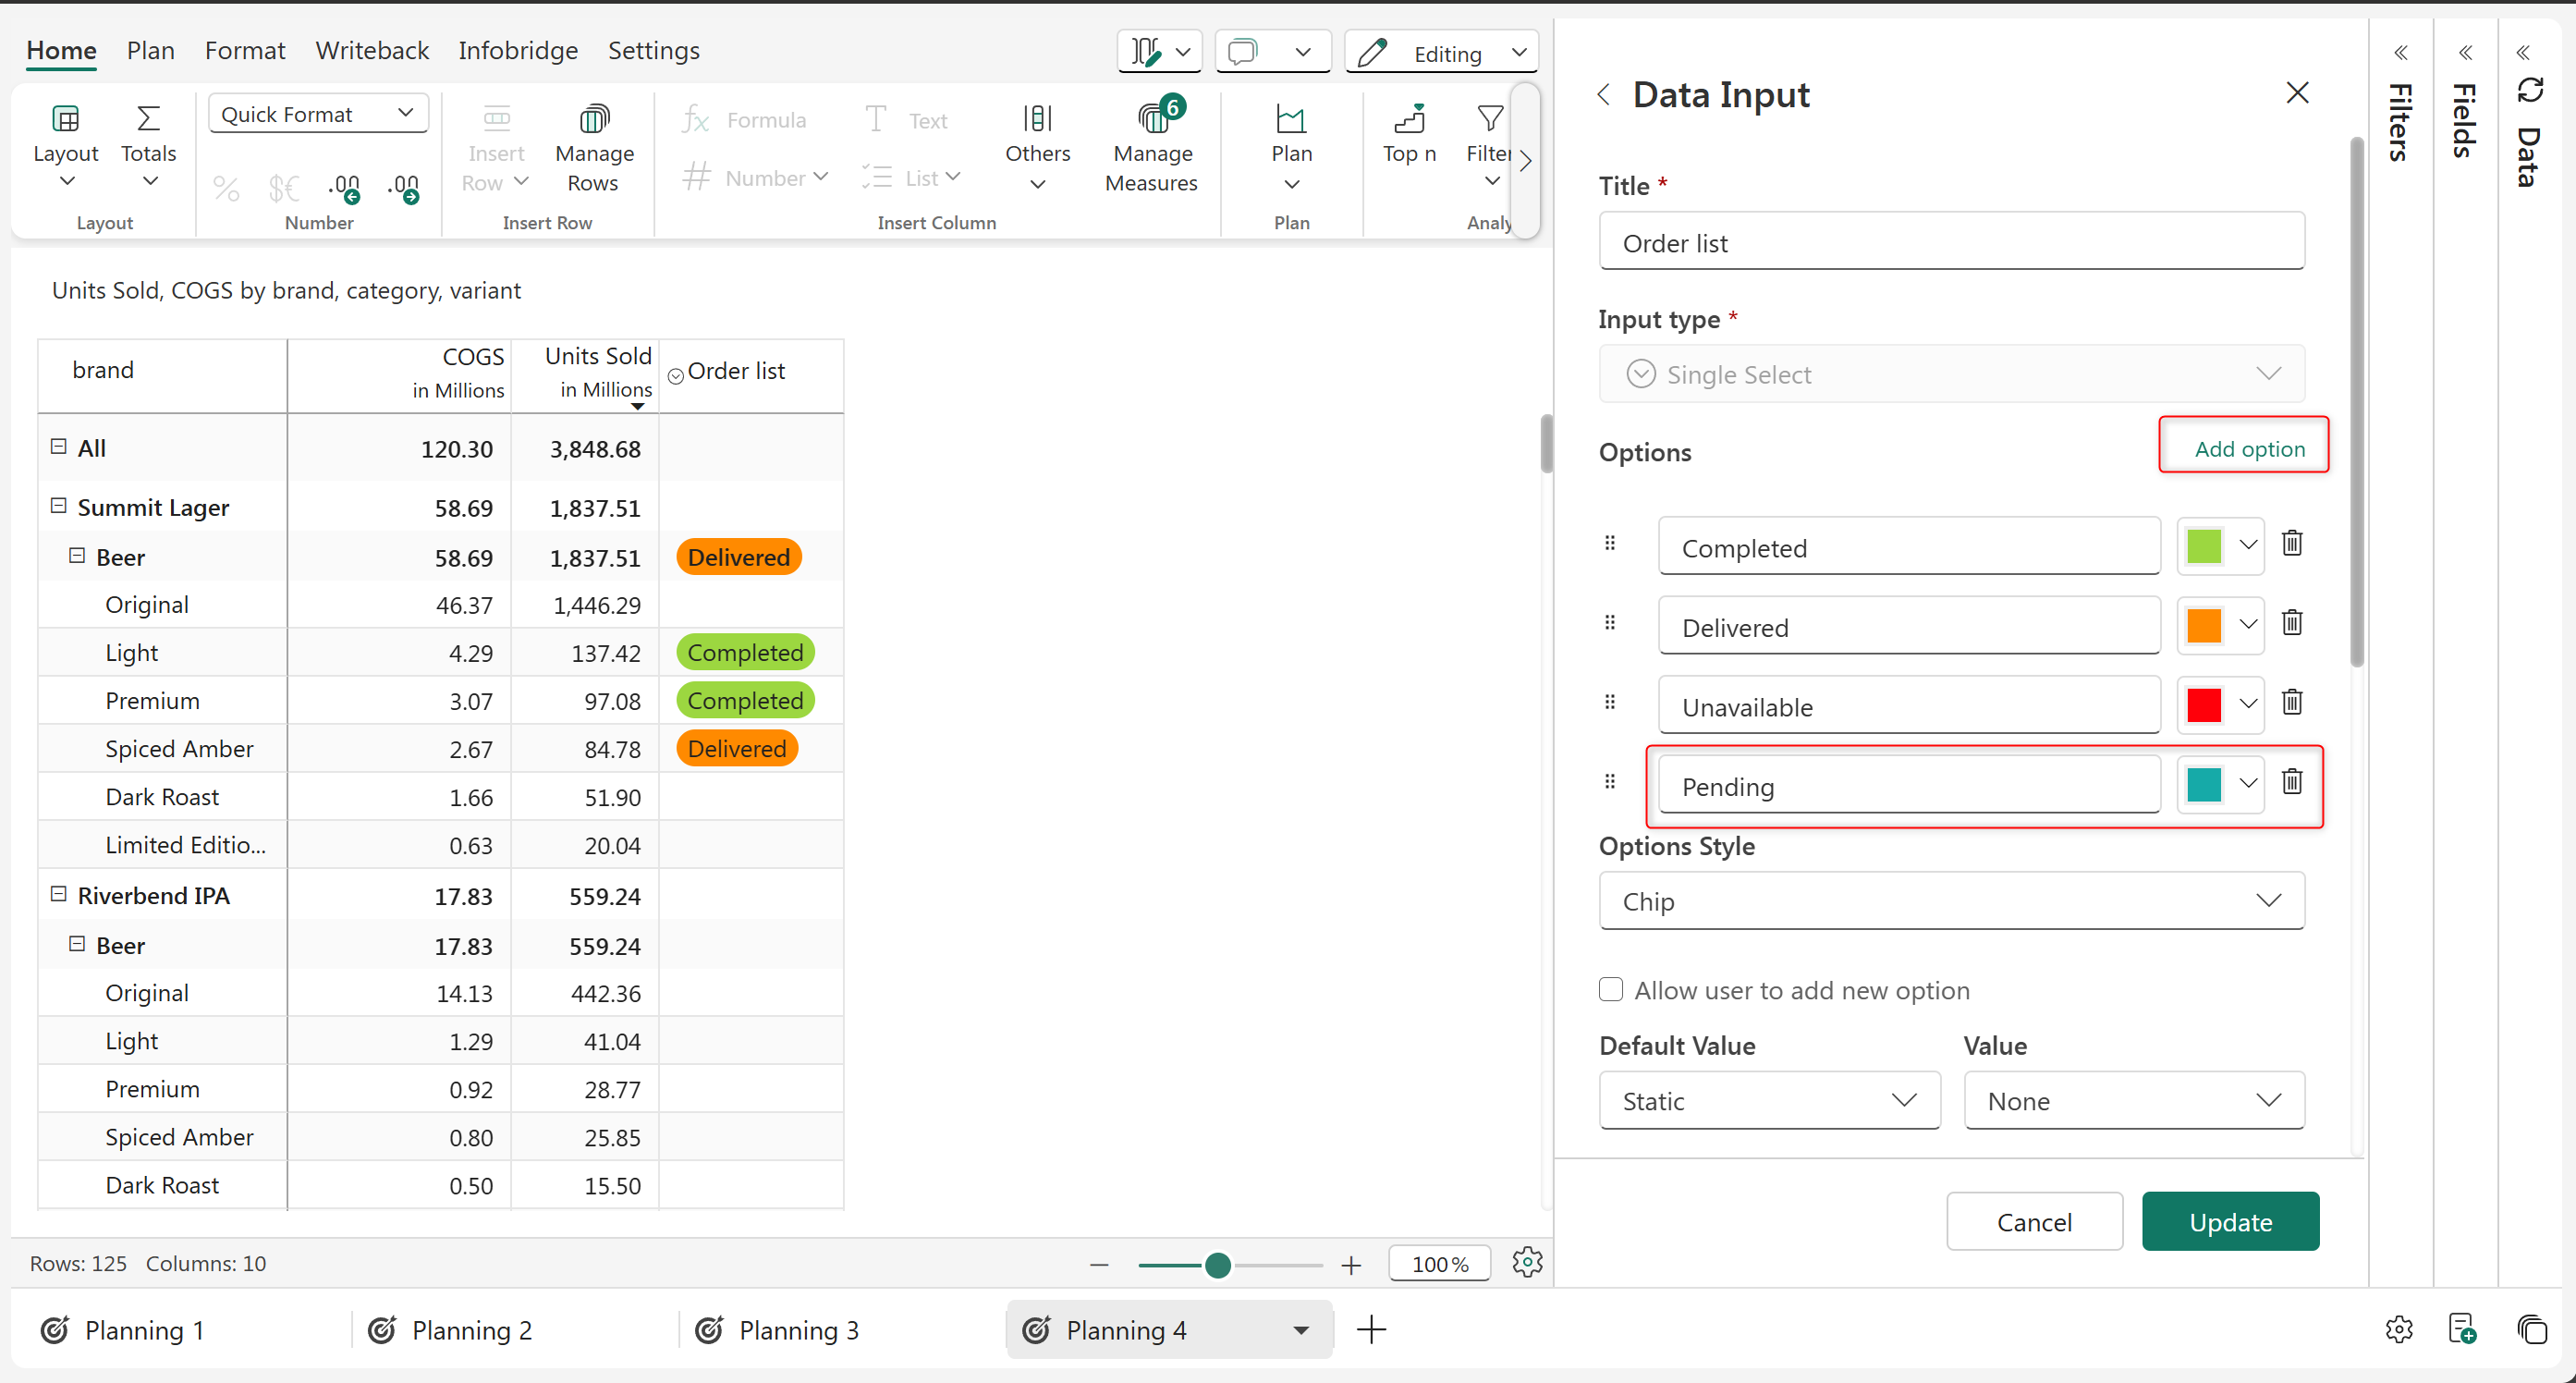Open the Default Value Static dropdown
Image resolution: width=2576 pixels, height=1383 pixels.
tap(1768, 1101)
